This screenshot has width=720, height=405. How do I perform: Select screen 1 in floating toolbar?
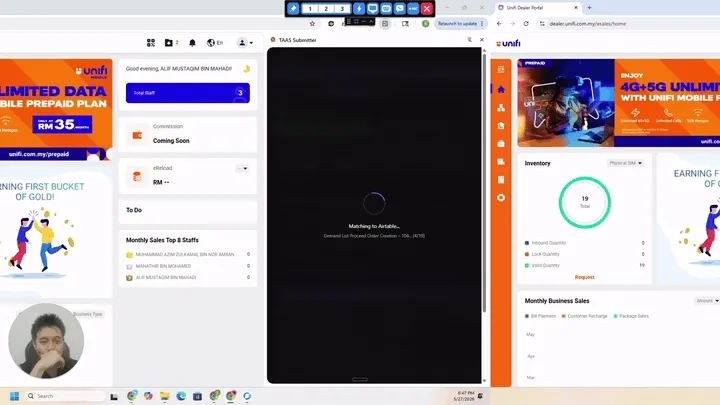click(310, 8)
